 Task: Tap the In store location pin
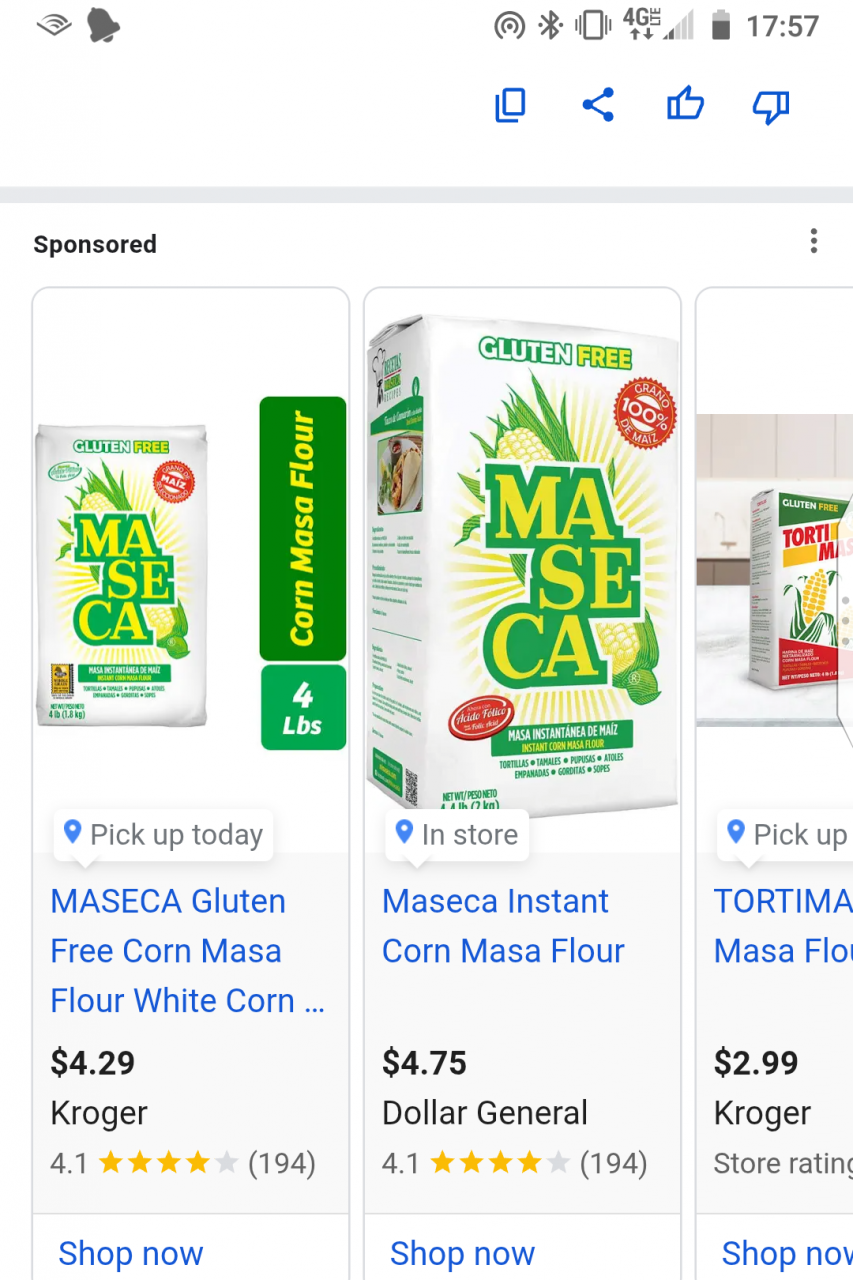(404, 832)
